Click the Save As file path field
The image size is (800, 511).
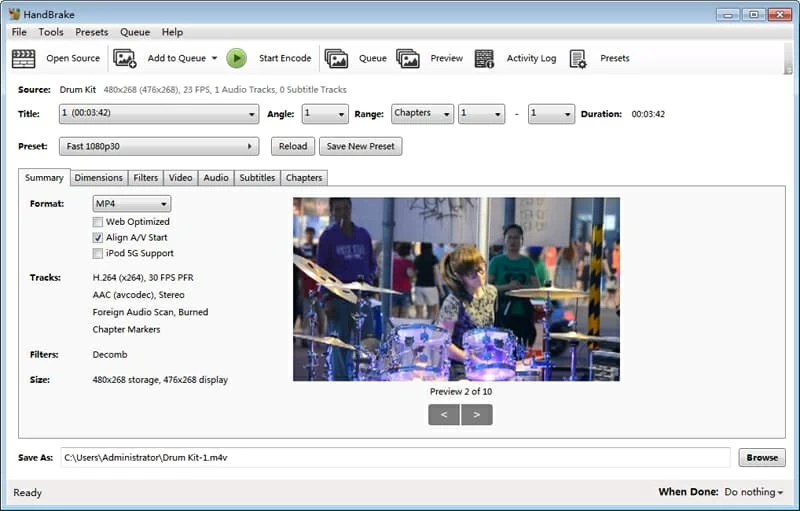[x=395, y=458]
